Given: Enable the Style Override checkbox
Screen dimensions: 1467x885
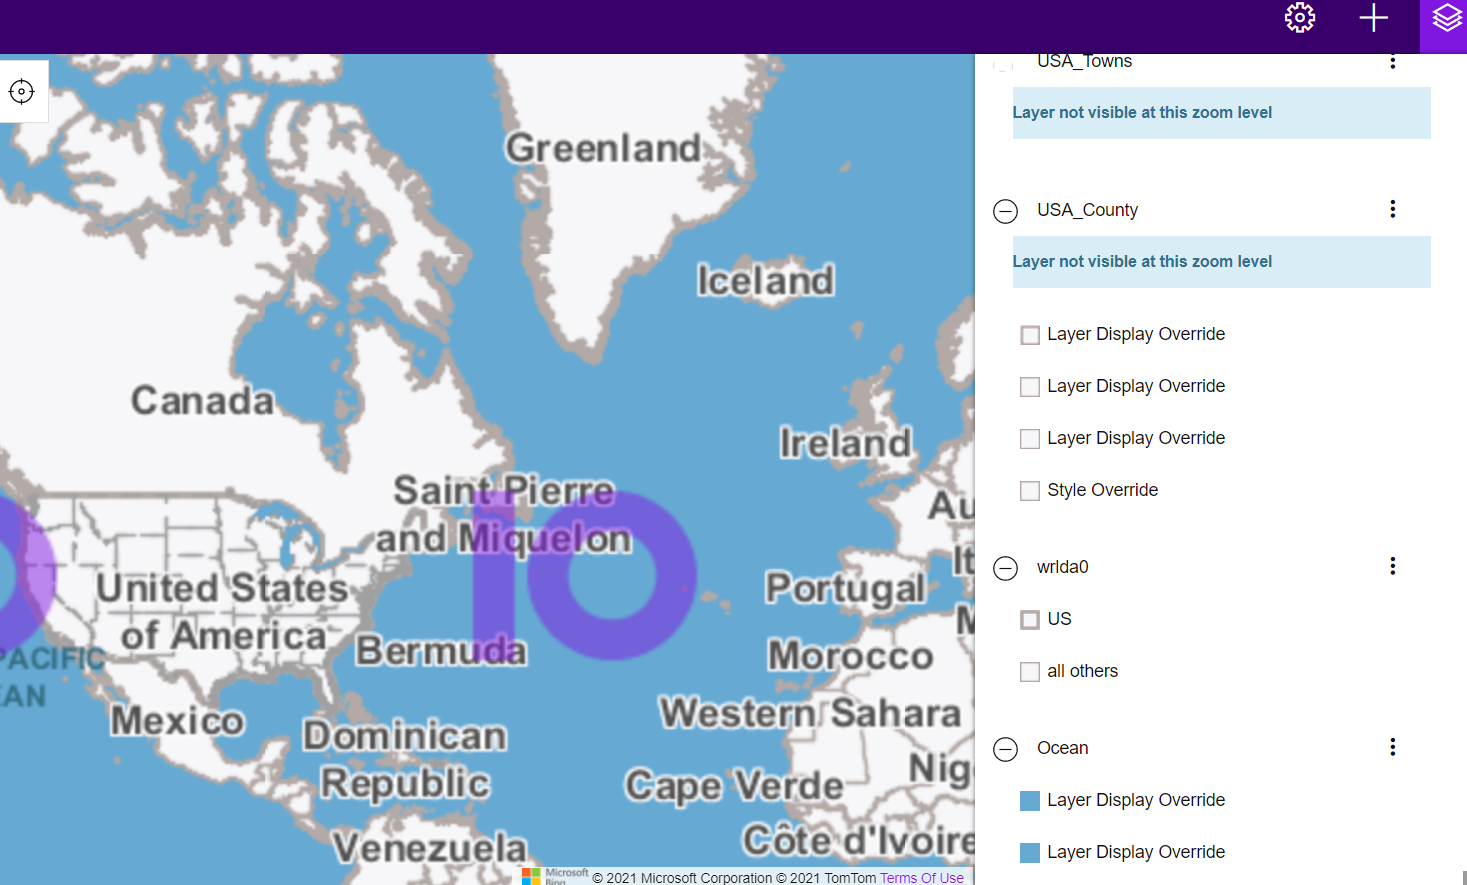Looking at the screenshot, I should coord(1030,491).
